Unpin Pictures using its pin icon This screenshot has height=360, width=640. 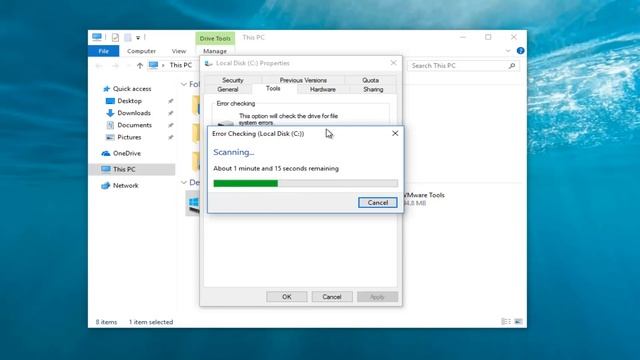(x=171, y=137)
